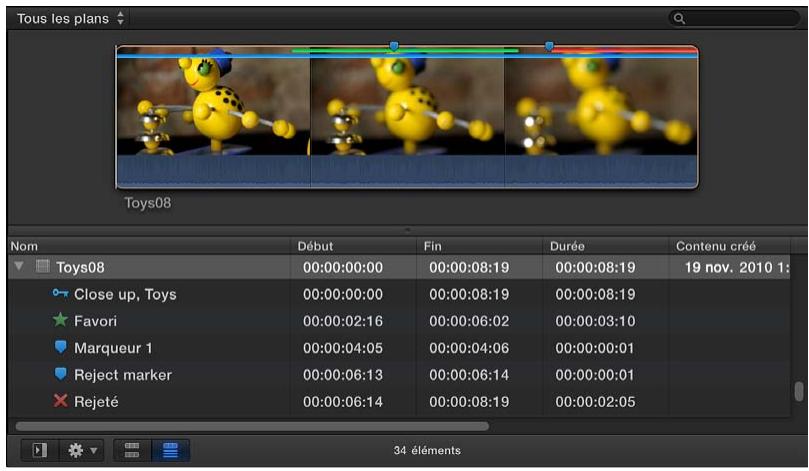Viewport: 809px width, 471px height.
Task: Click the Favori end time 00:00:06:02
Action: coord(469,321)
